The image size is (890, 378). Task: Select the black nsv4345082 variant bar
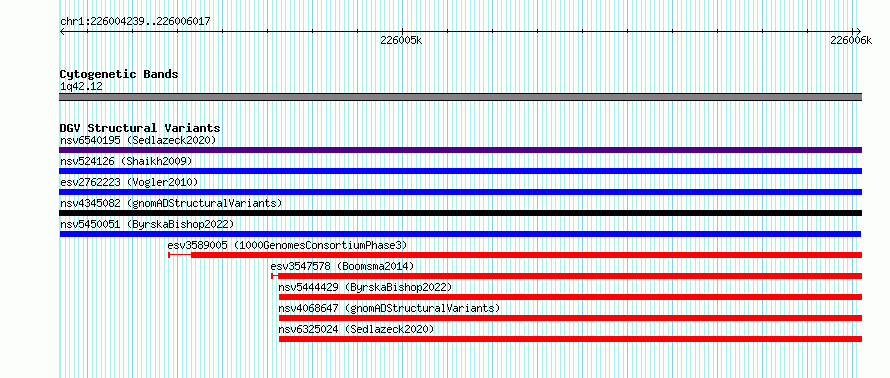pyautogui.click(x=460, y=213)
